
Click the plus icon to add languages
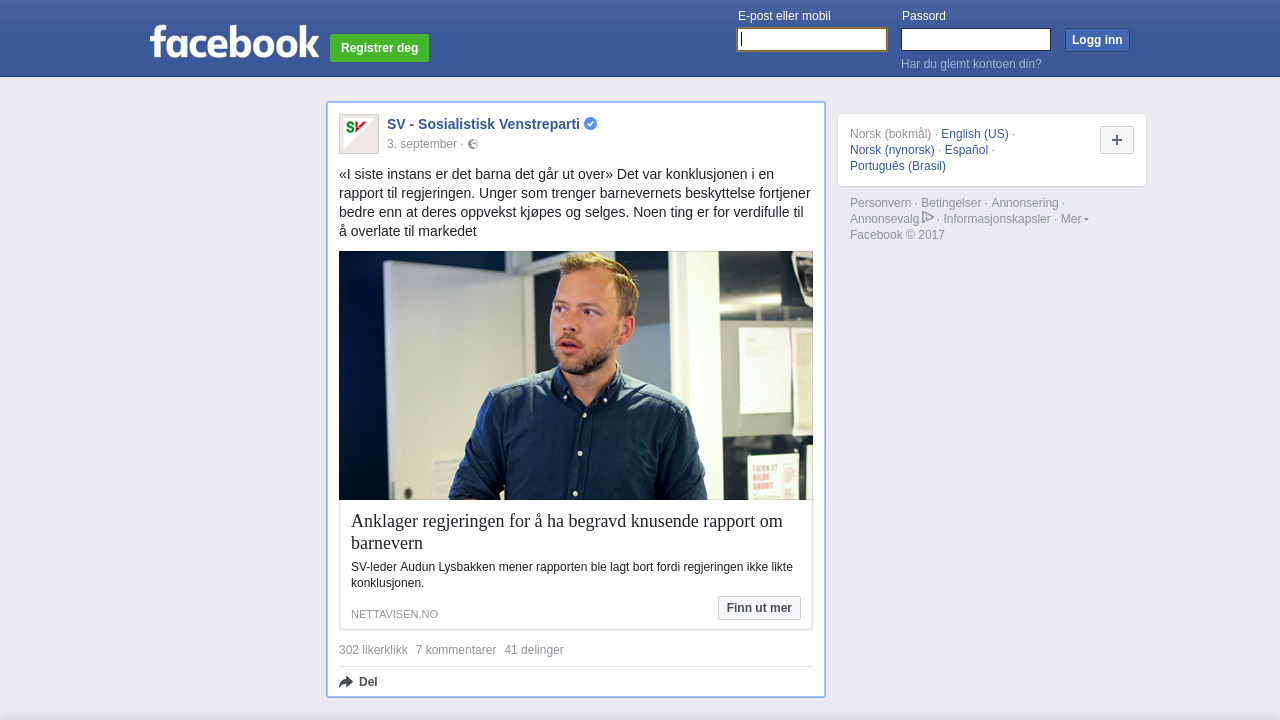[1117, 140]
